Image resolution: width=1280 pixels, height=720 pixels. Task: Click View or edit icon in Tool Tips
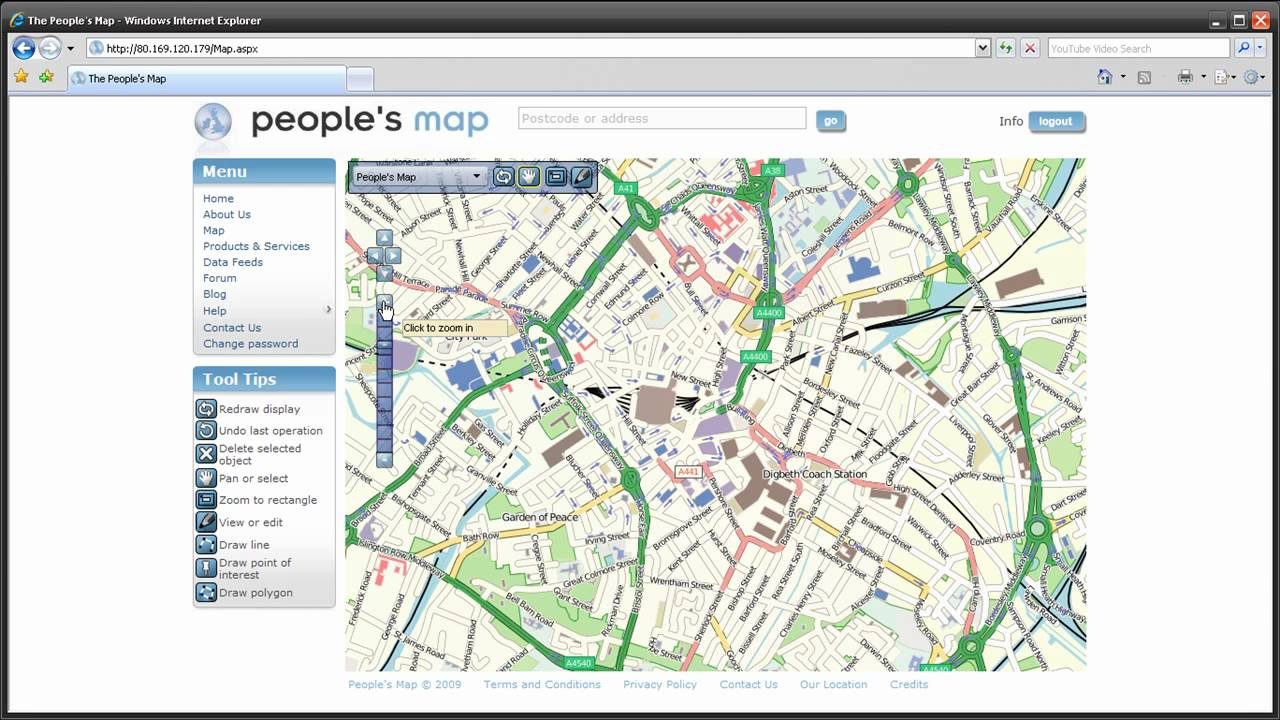(x=206, y=522)
